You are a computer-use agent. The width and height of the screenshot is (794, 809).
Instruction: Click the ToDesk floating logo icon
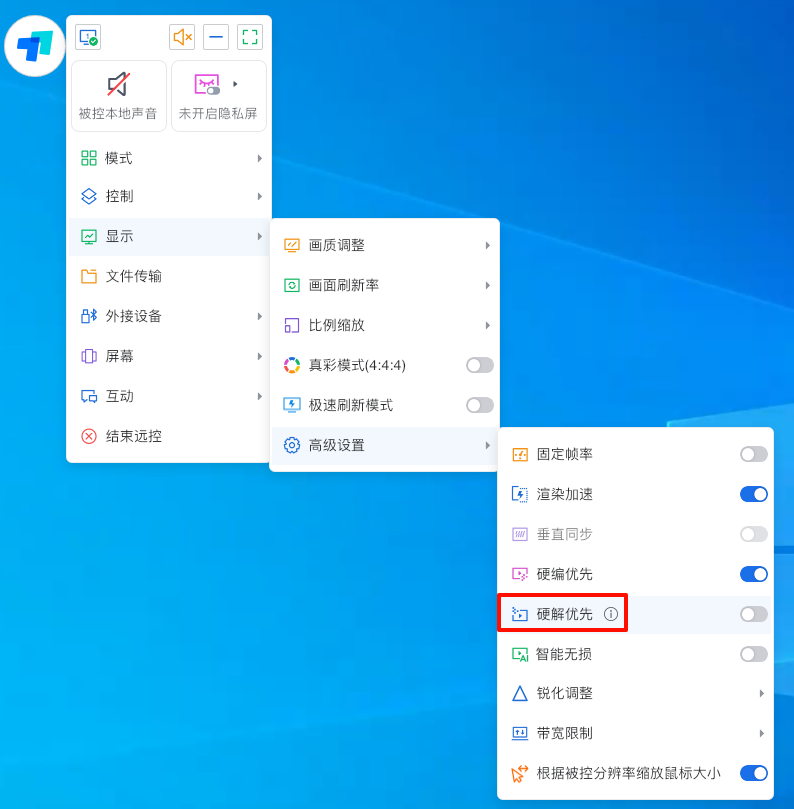pyautogui.click(x=35, y=46)
